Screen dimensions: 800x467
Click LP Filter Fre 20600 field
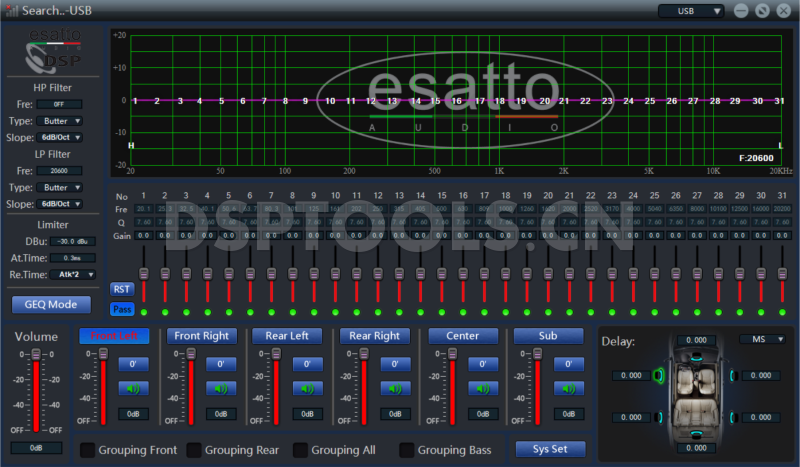pyautogui.click(x=59, y=170)
